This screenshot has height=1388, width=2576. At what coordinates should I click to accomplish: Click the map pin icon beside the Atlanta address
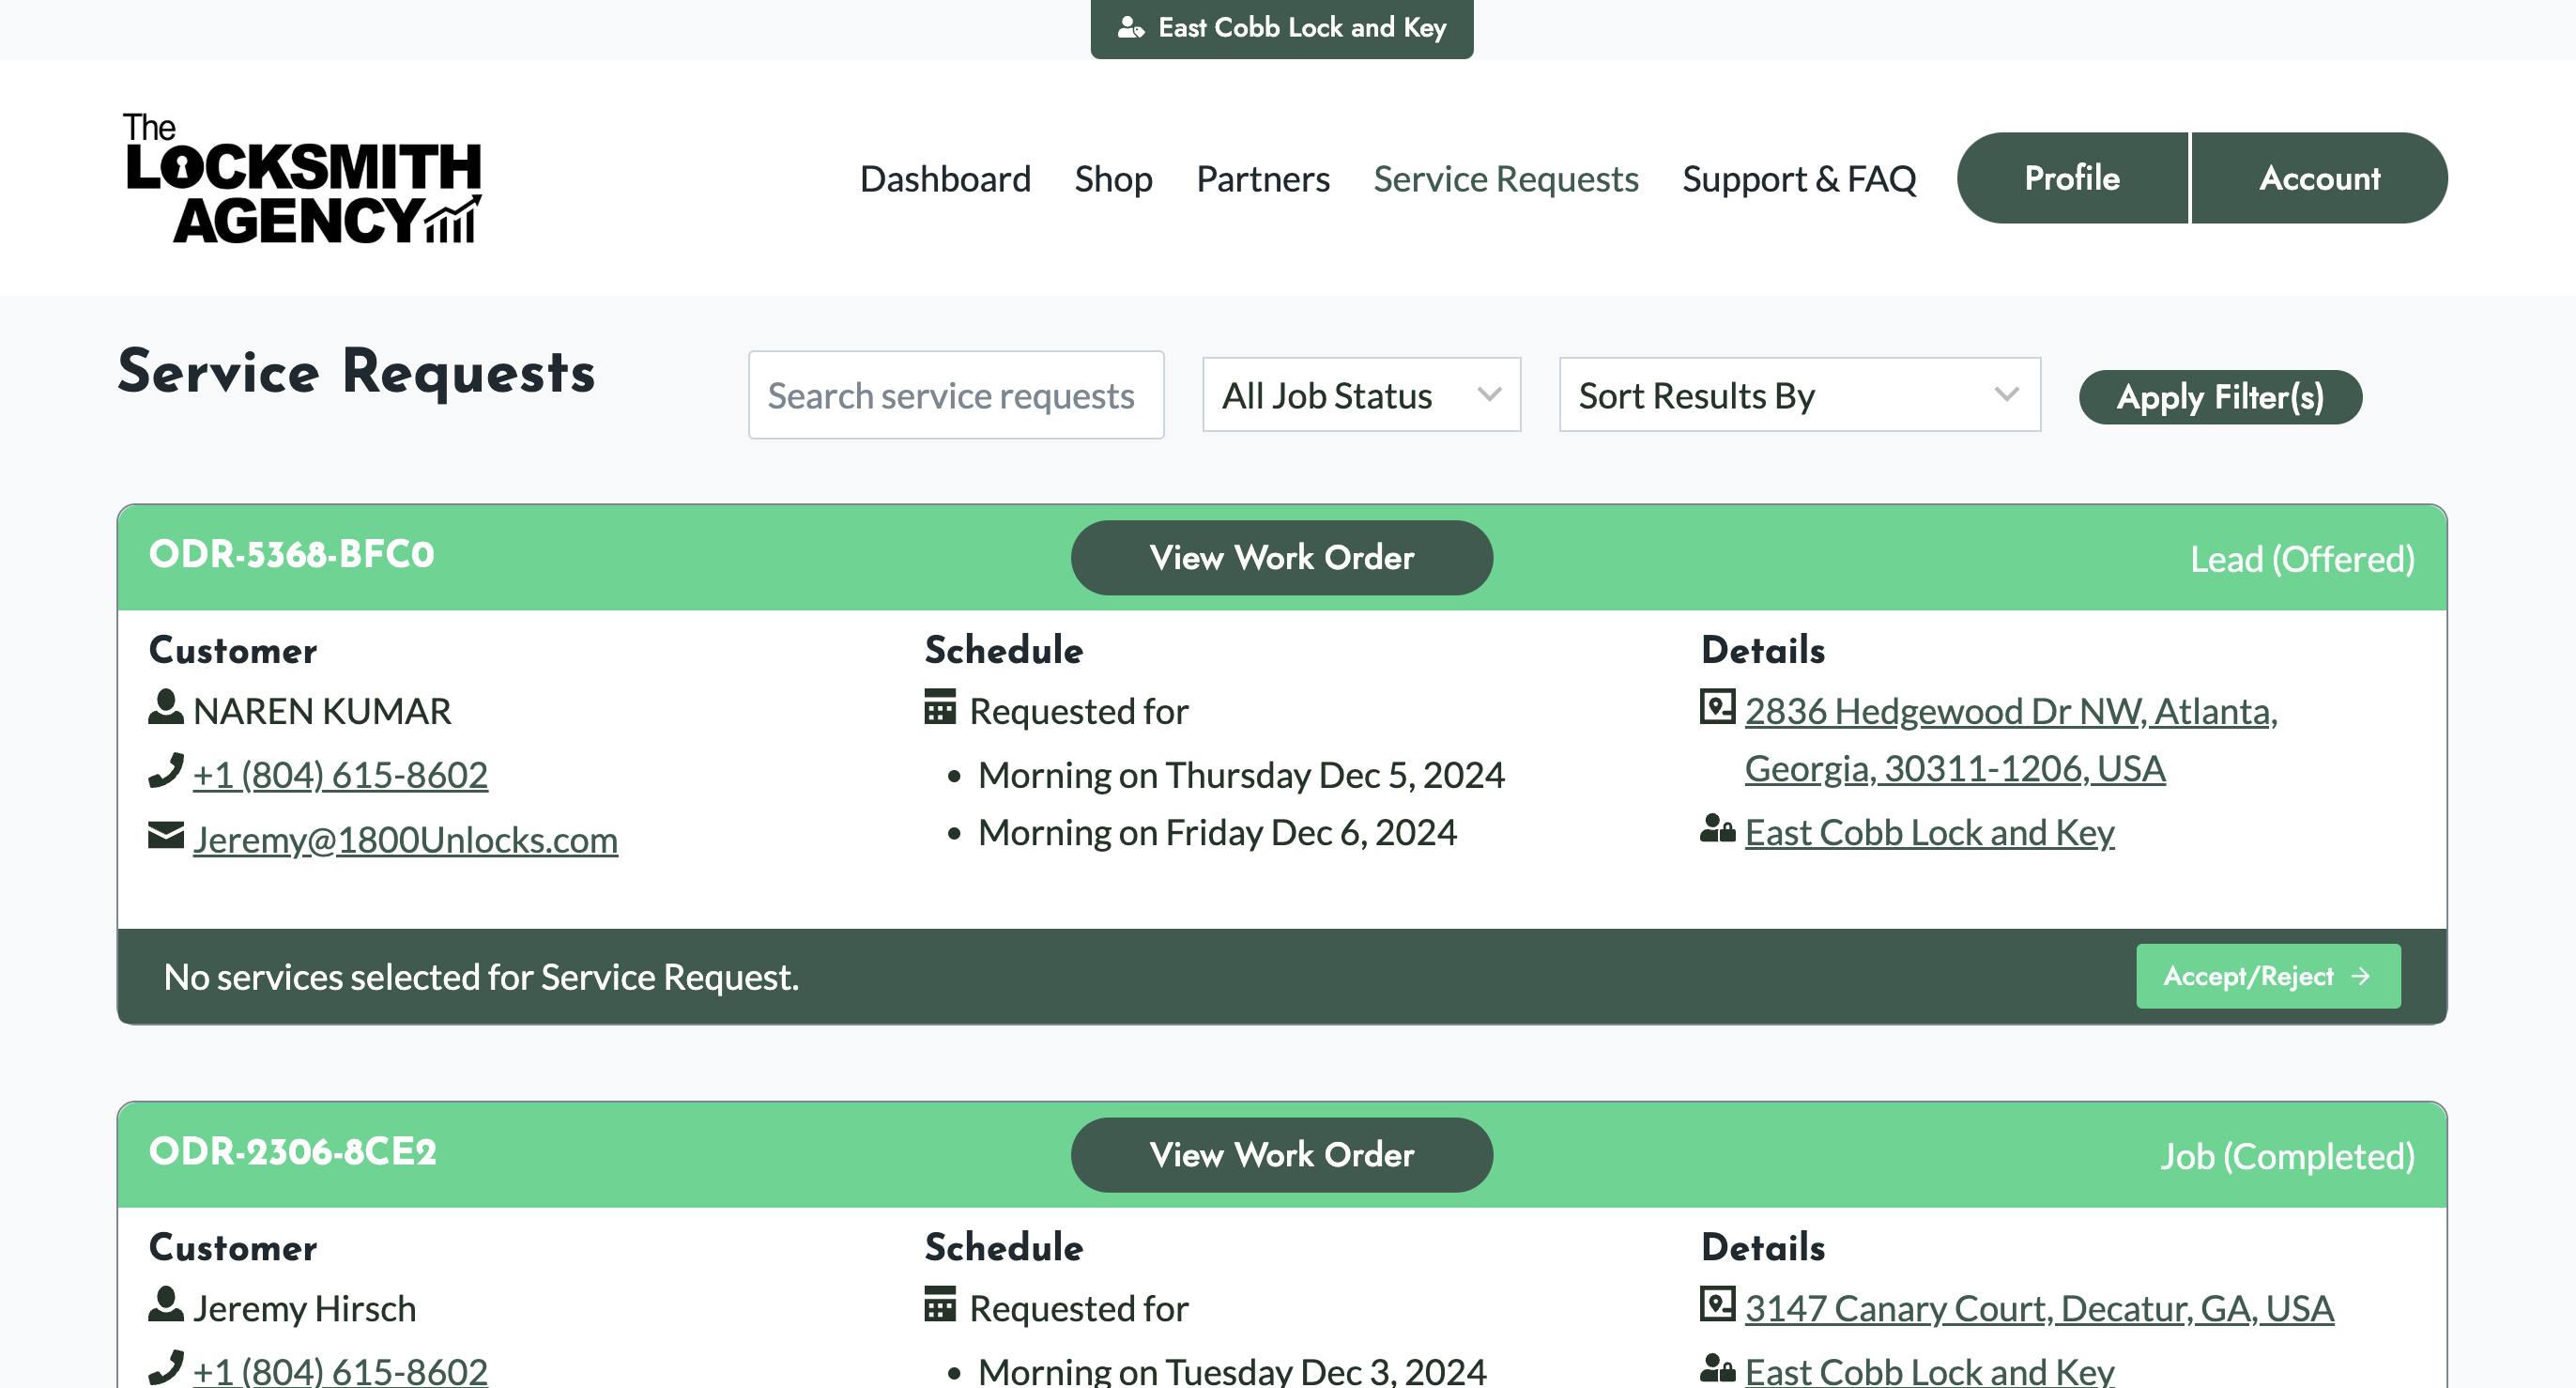tap(1717, 708)
